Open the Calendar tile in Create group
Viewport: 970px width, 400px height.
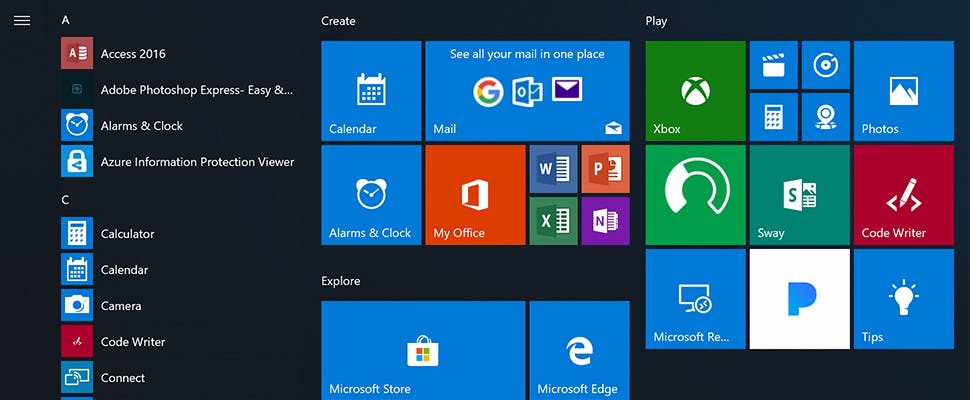[371, 91]
